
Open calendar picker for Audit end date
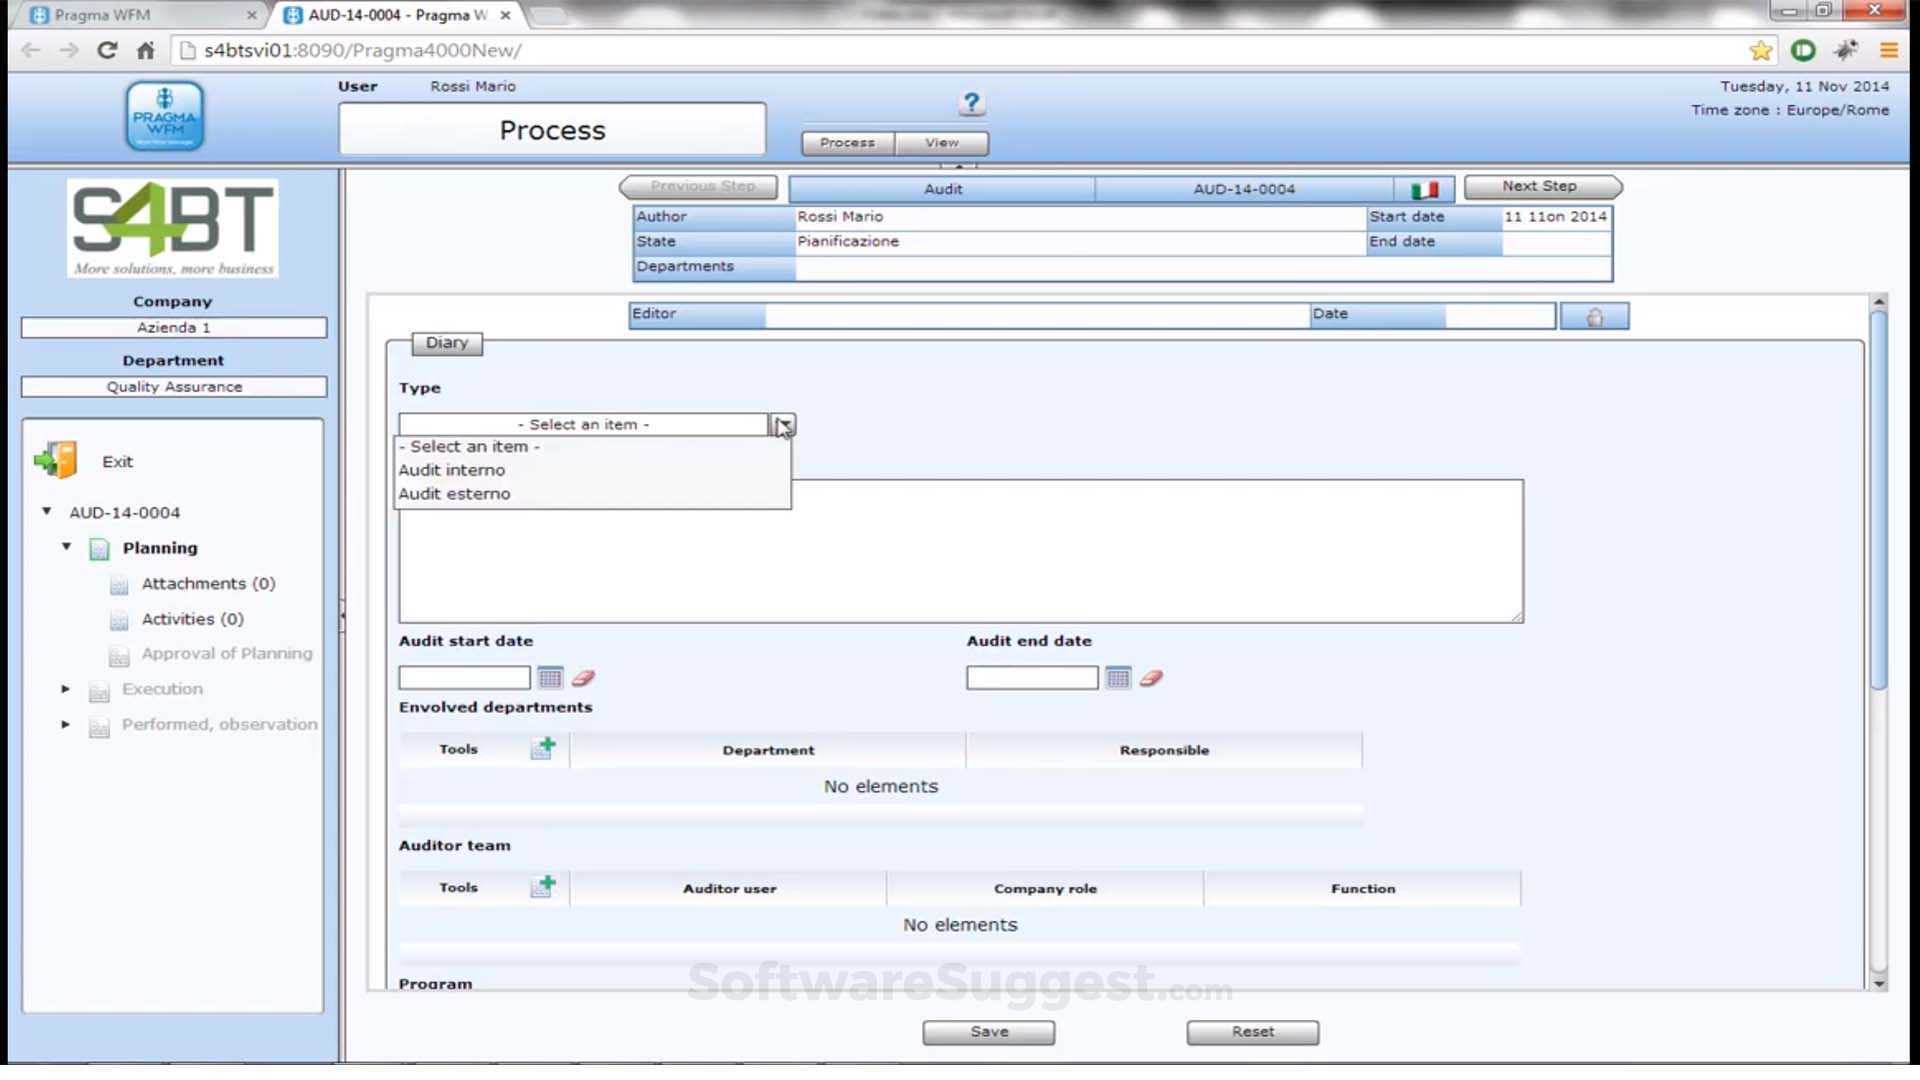[1118, 678]
